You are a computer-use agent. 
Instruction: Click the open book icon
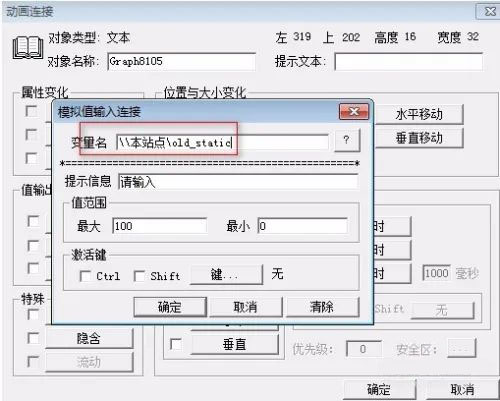click(28, 48)
